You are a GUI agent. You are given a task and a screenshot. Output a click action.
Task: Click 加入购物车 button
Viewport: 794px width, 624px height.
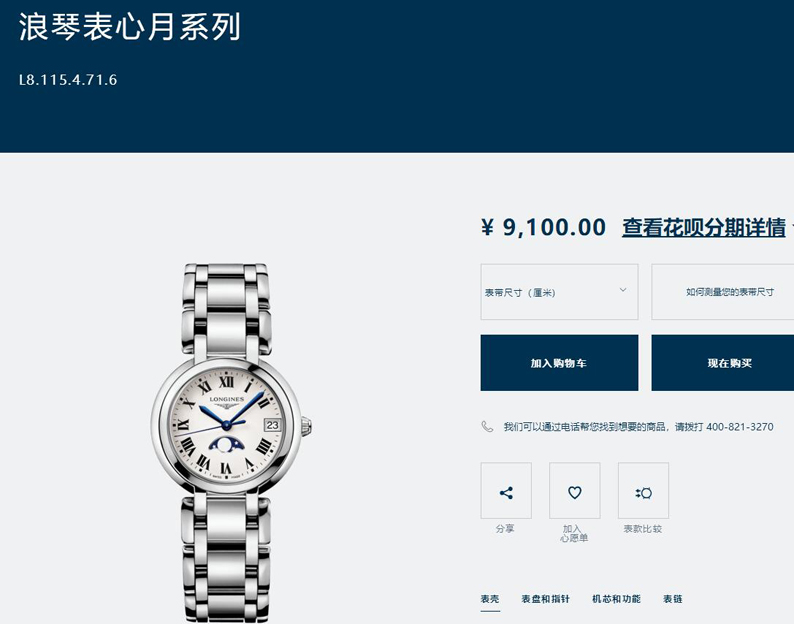559,363
